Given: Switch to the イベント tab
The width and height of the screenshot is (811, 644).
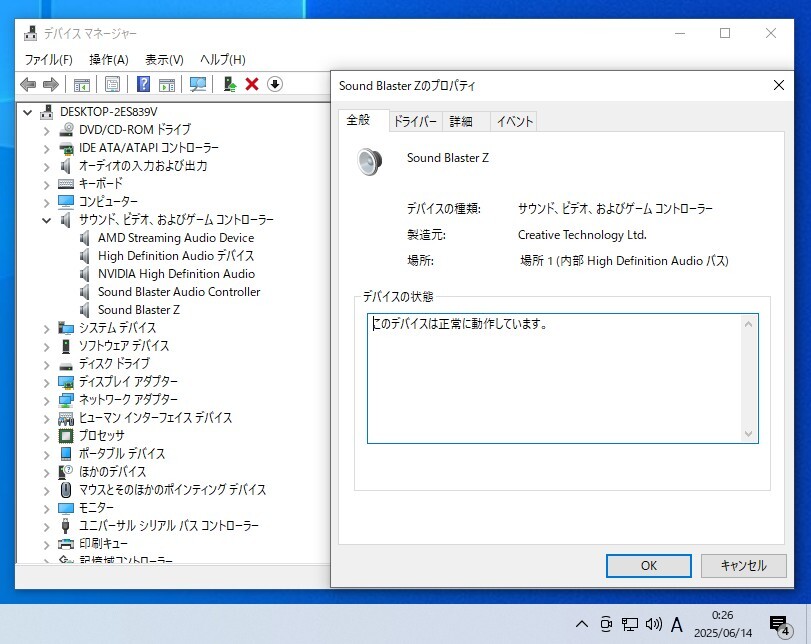Looking at the screenshot, I should (x=514, y=122).
